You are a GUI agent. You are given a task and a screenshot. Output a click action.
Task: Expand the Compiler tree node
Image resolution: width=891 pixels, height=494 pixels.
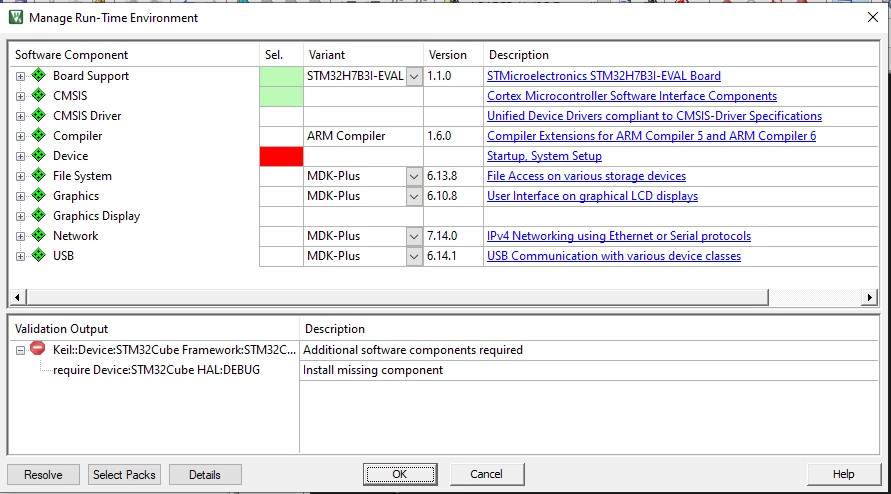(x=20, y=136)
